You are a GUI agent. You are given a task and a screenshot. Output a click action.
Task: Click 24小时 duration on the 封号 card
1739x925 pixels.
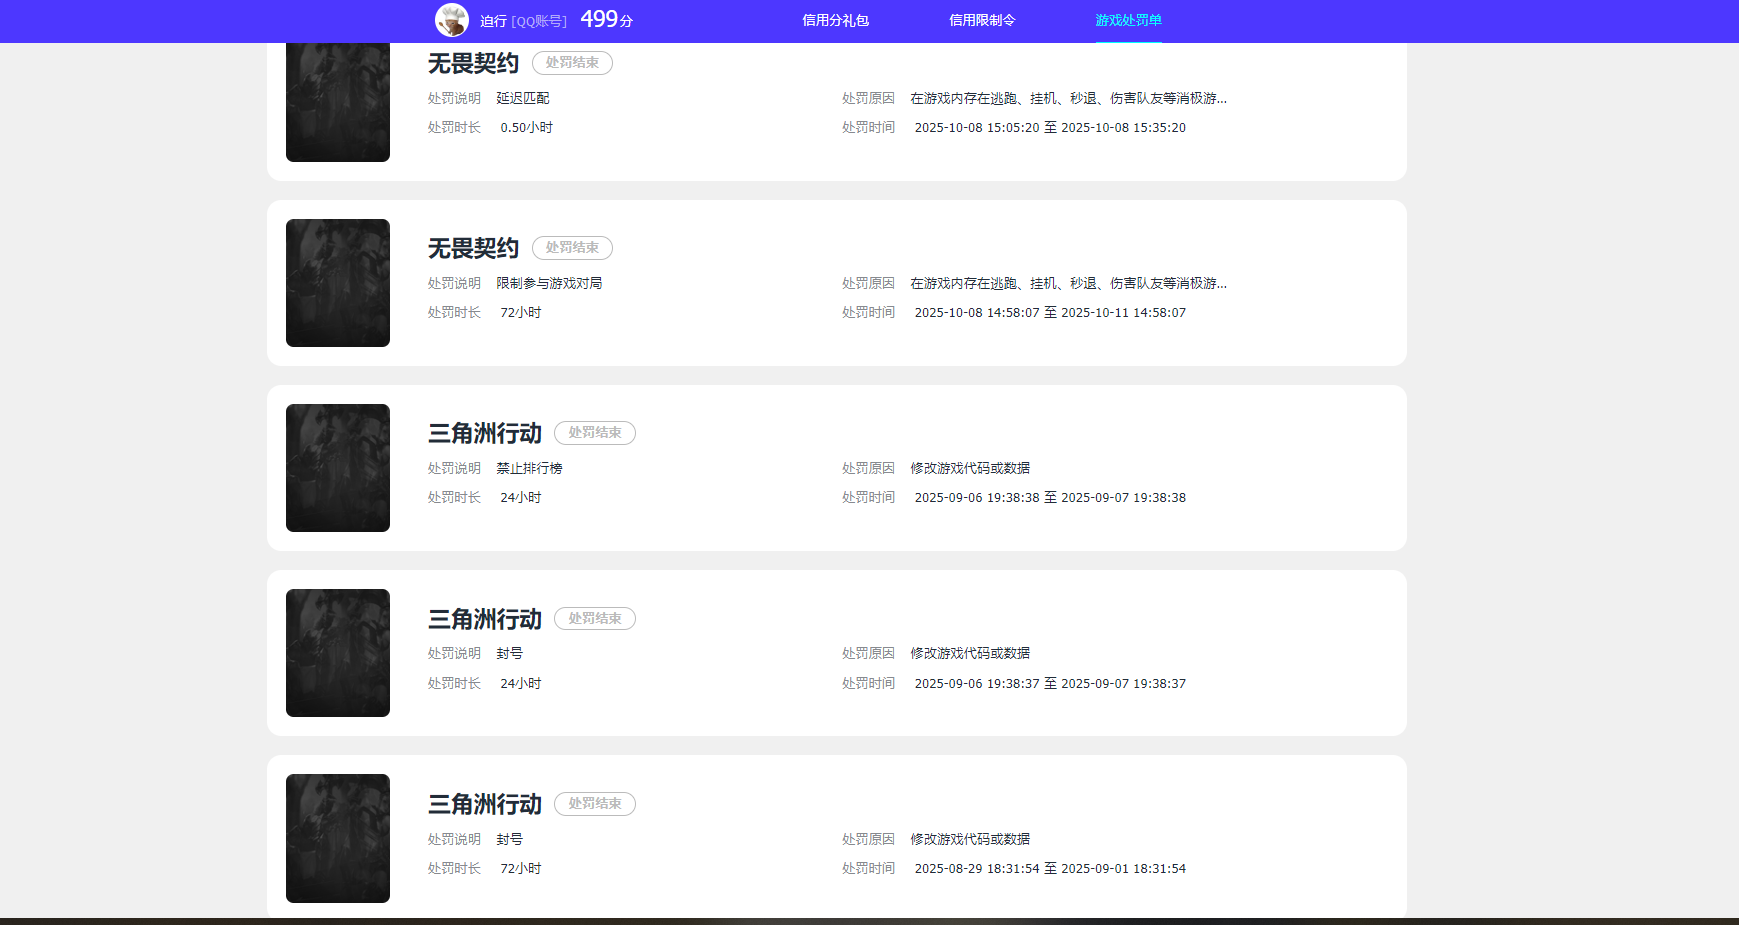tap(520, 684)
